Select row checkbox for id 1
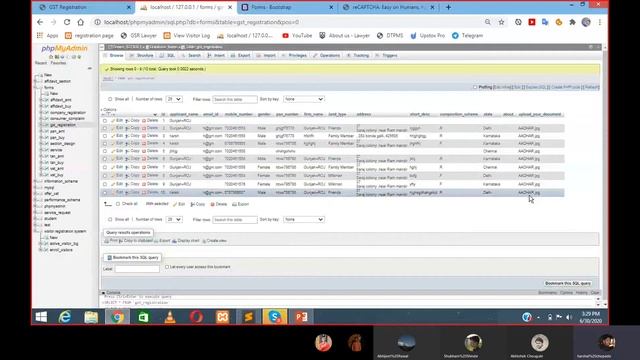 coord(105,121)
